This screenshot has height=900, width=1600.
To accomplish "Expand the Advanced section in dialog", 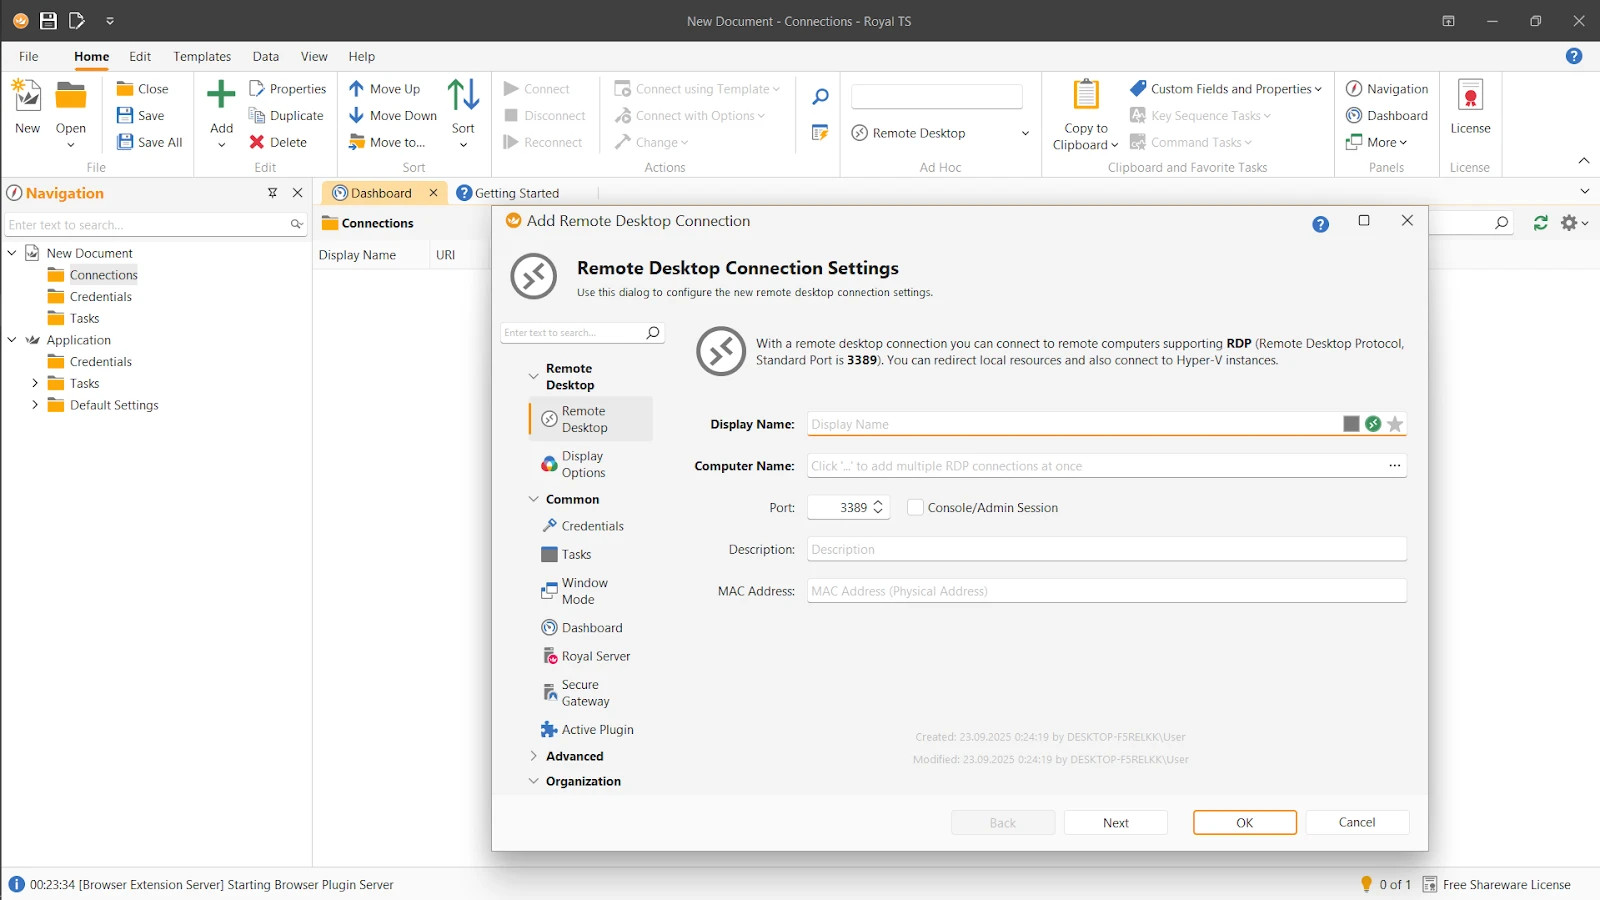I will 534,757.
